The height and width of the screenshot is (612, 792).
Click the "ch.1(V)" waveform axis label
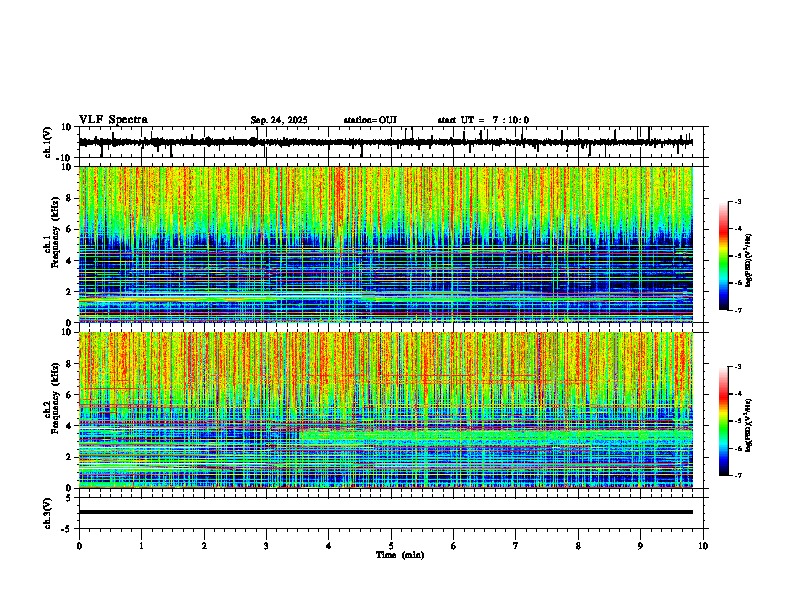coord(47,142)
